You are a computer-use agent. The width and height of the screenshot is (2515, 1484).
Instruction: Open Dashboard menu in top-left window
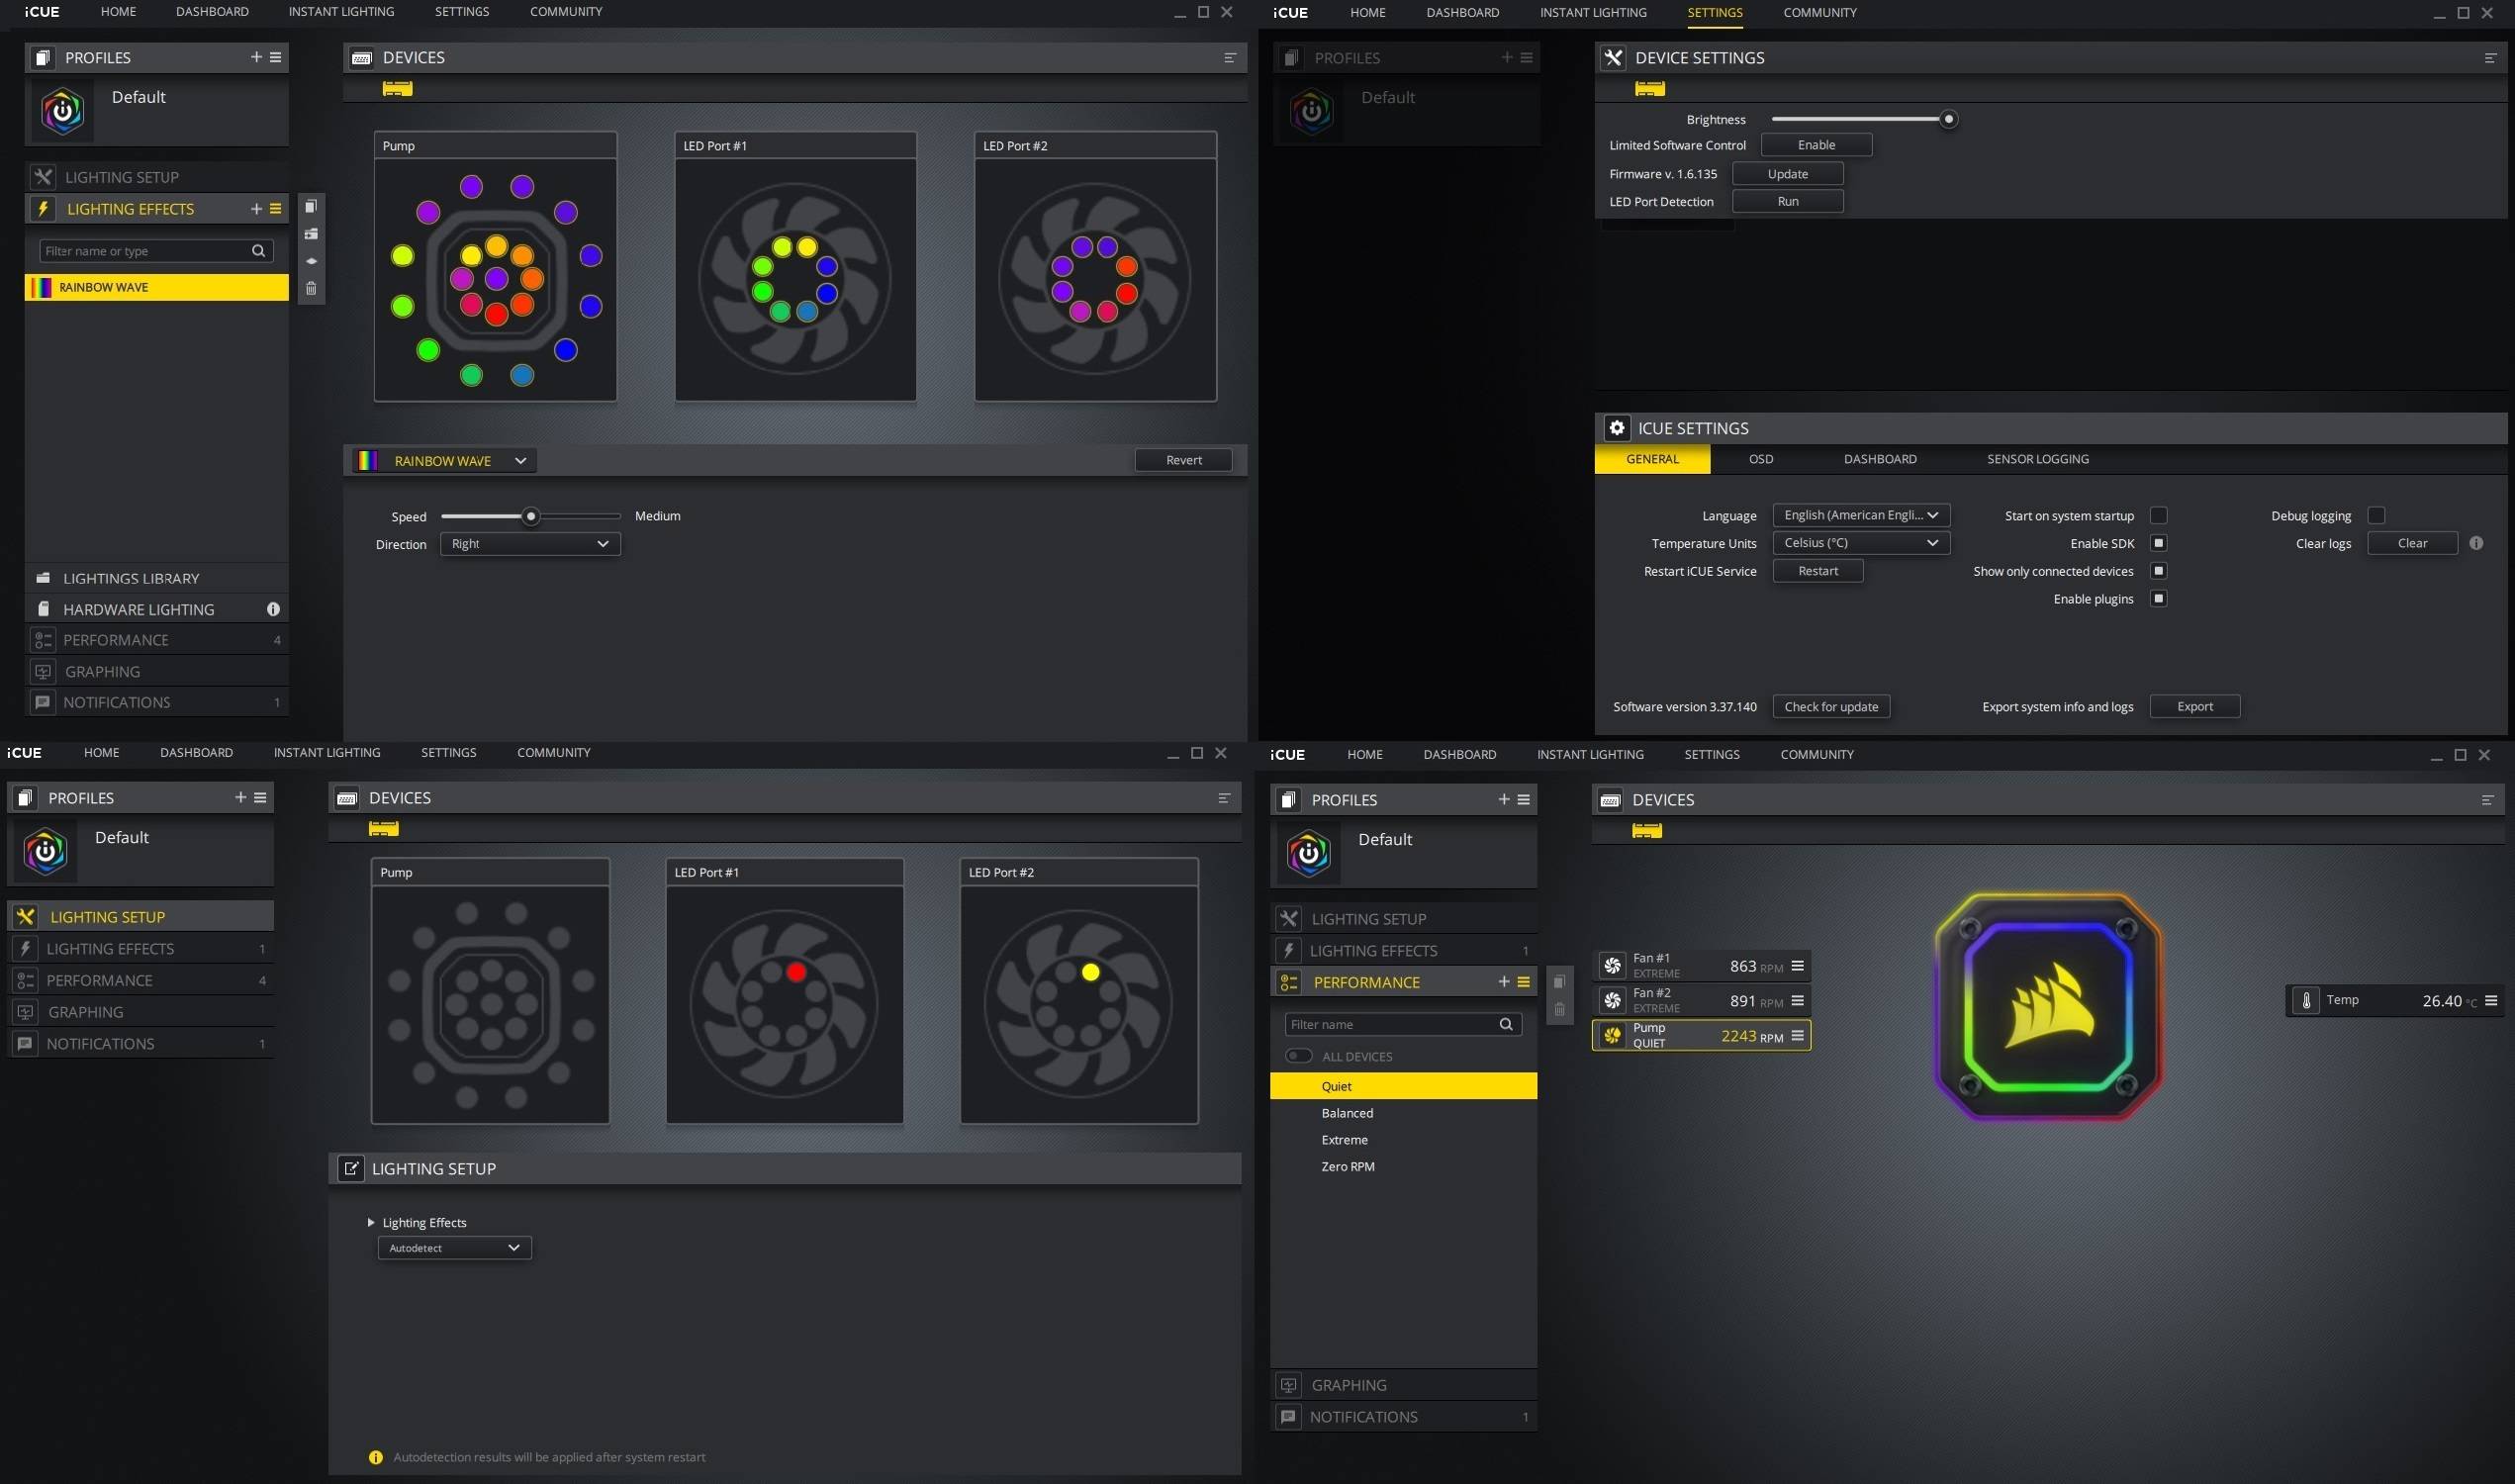[212, 12]
